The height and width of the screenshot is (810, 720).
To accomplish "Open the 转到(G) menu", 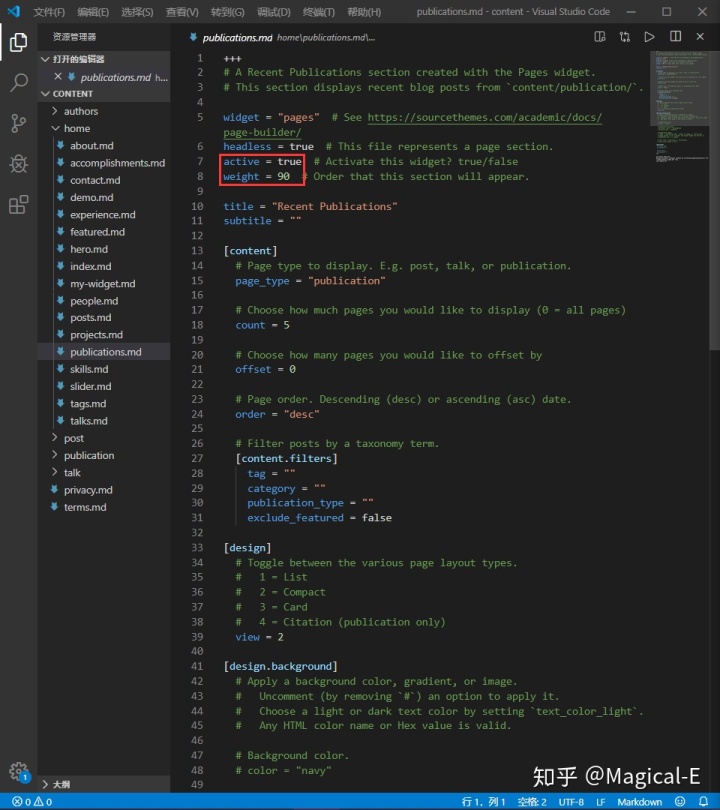I will (227, 12).
